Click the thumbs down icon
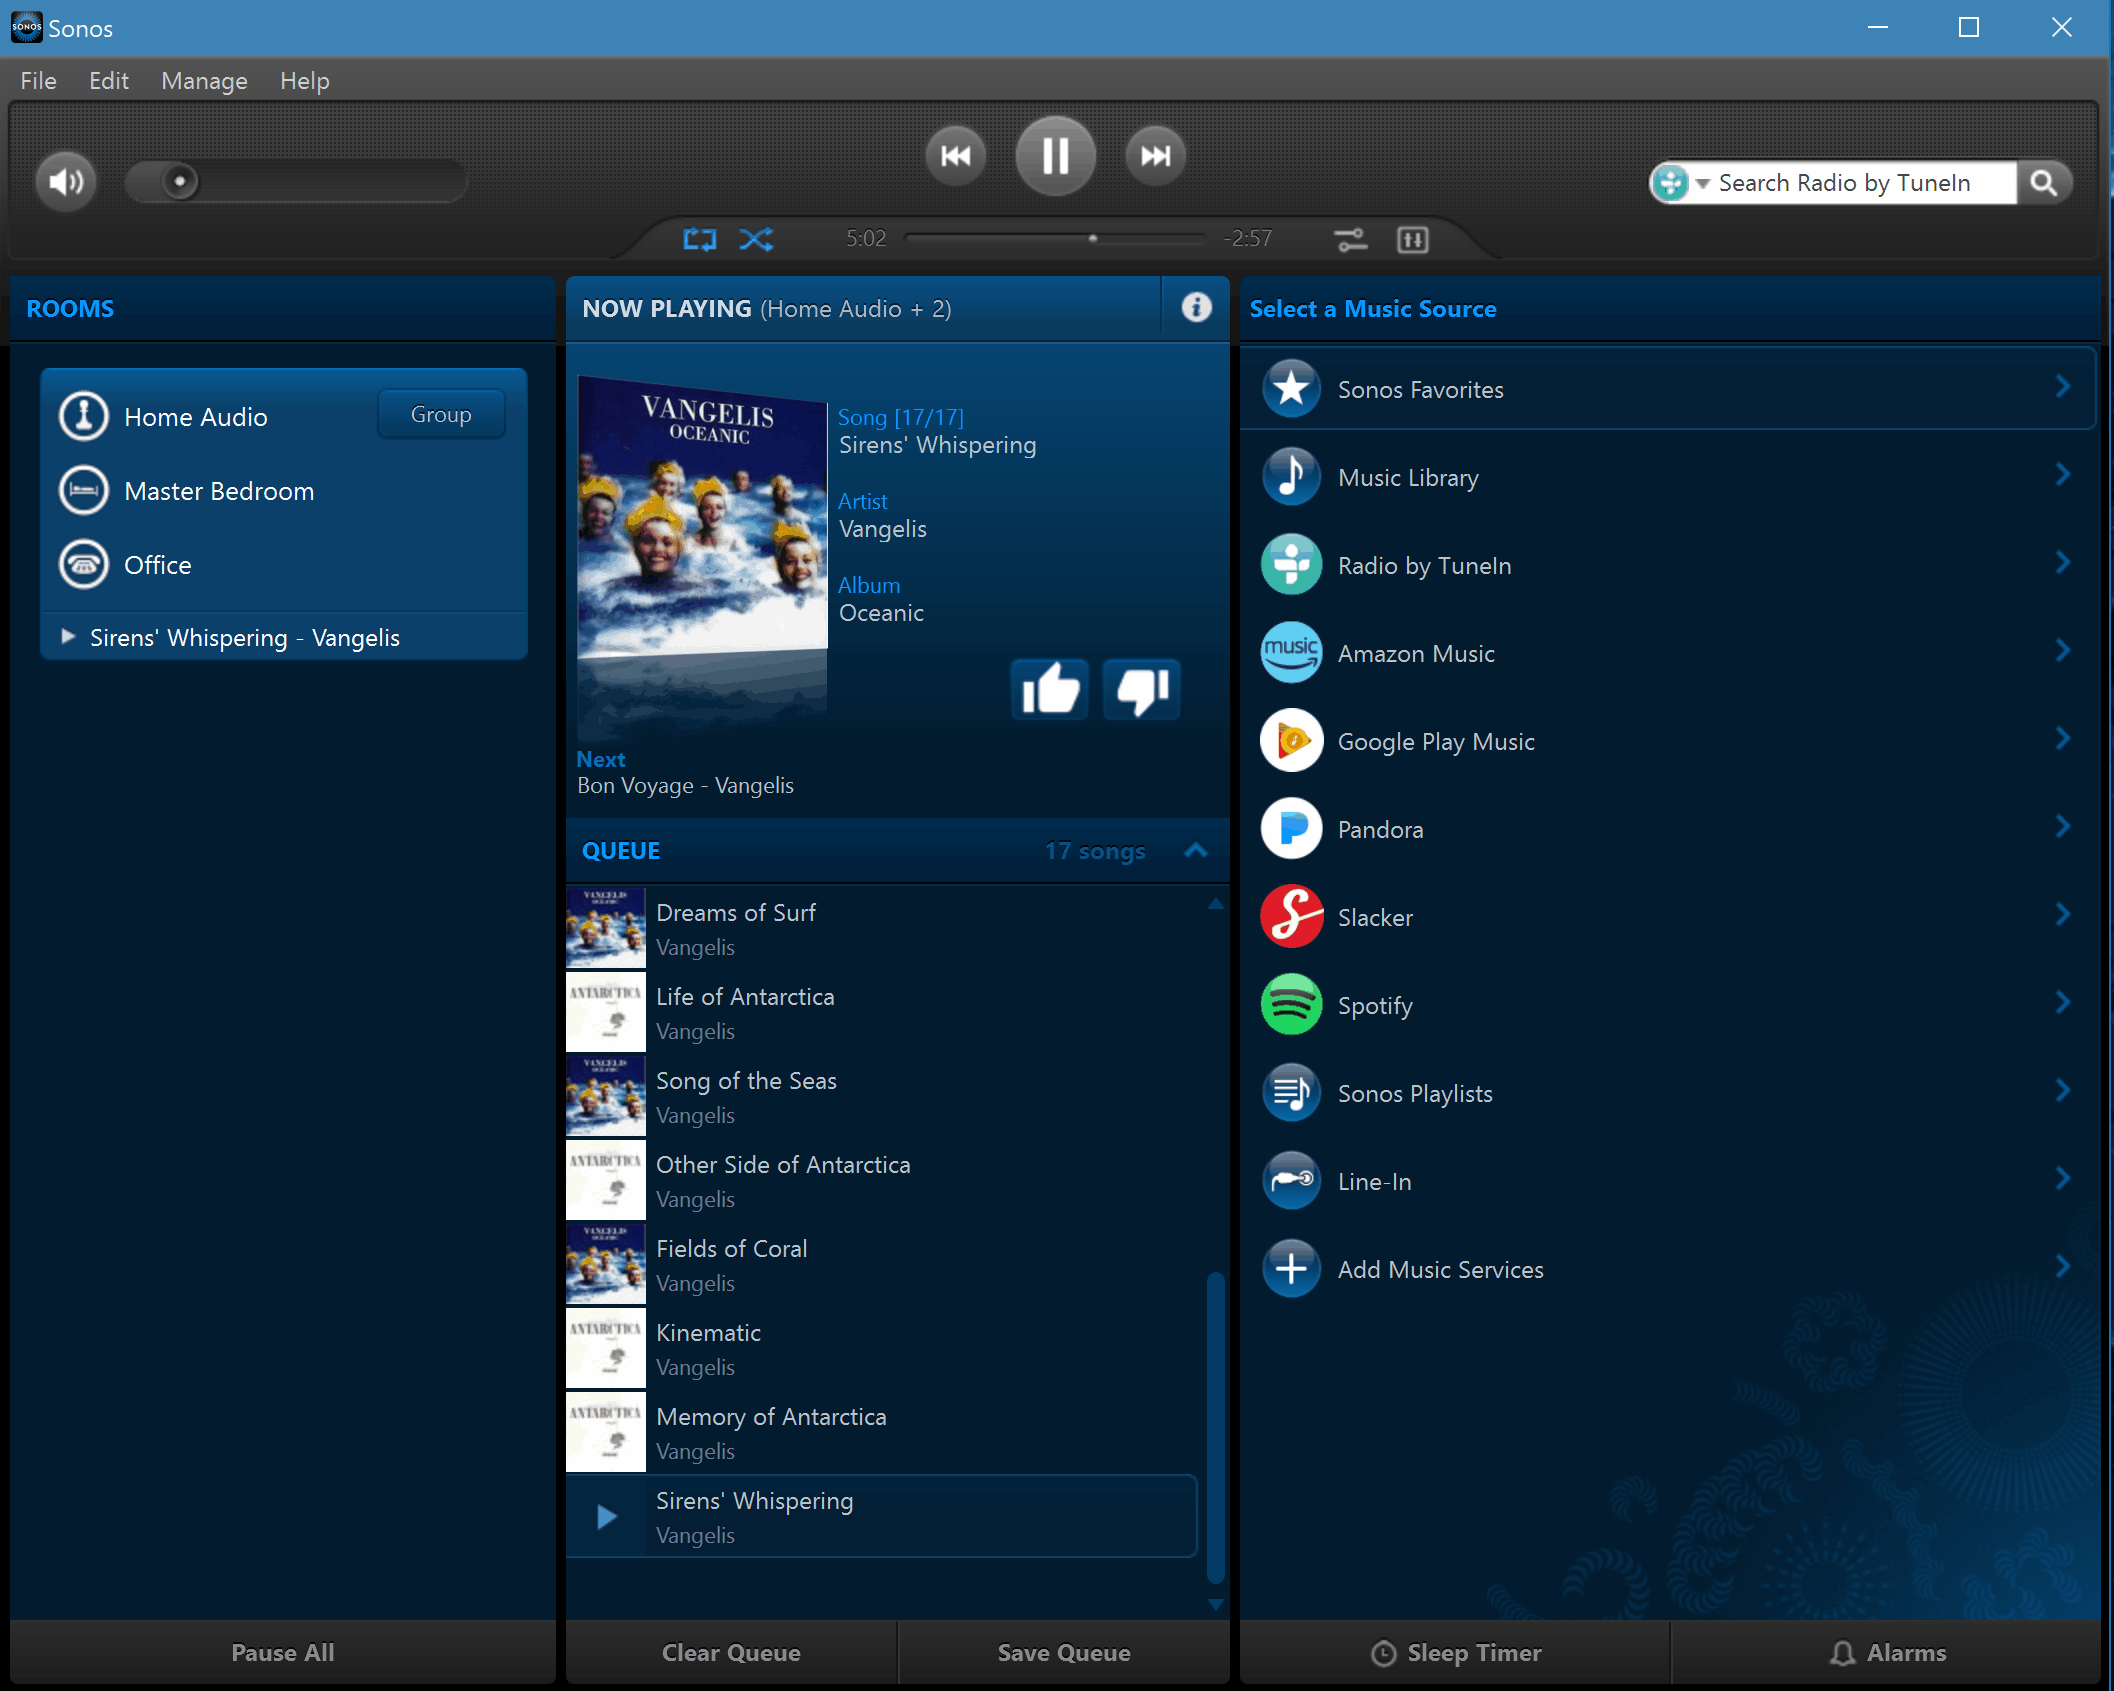Screen dimensions: 2114x1691 pos(1142,689)
